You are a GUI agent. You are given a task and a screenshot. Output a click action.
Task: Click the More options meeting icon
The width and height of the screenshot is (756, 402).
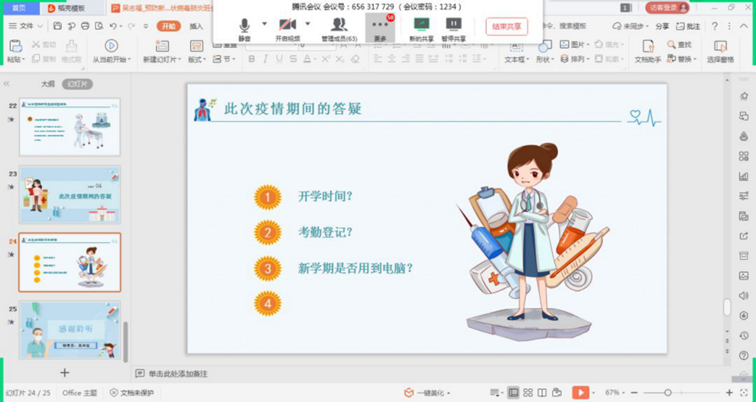(380, 27)
